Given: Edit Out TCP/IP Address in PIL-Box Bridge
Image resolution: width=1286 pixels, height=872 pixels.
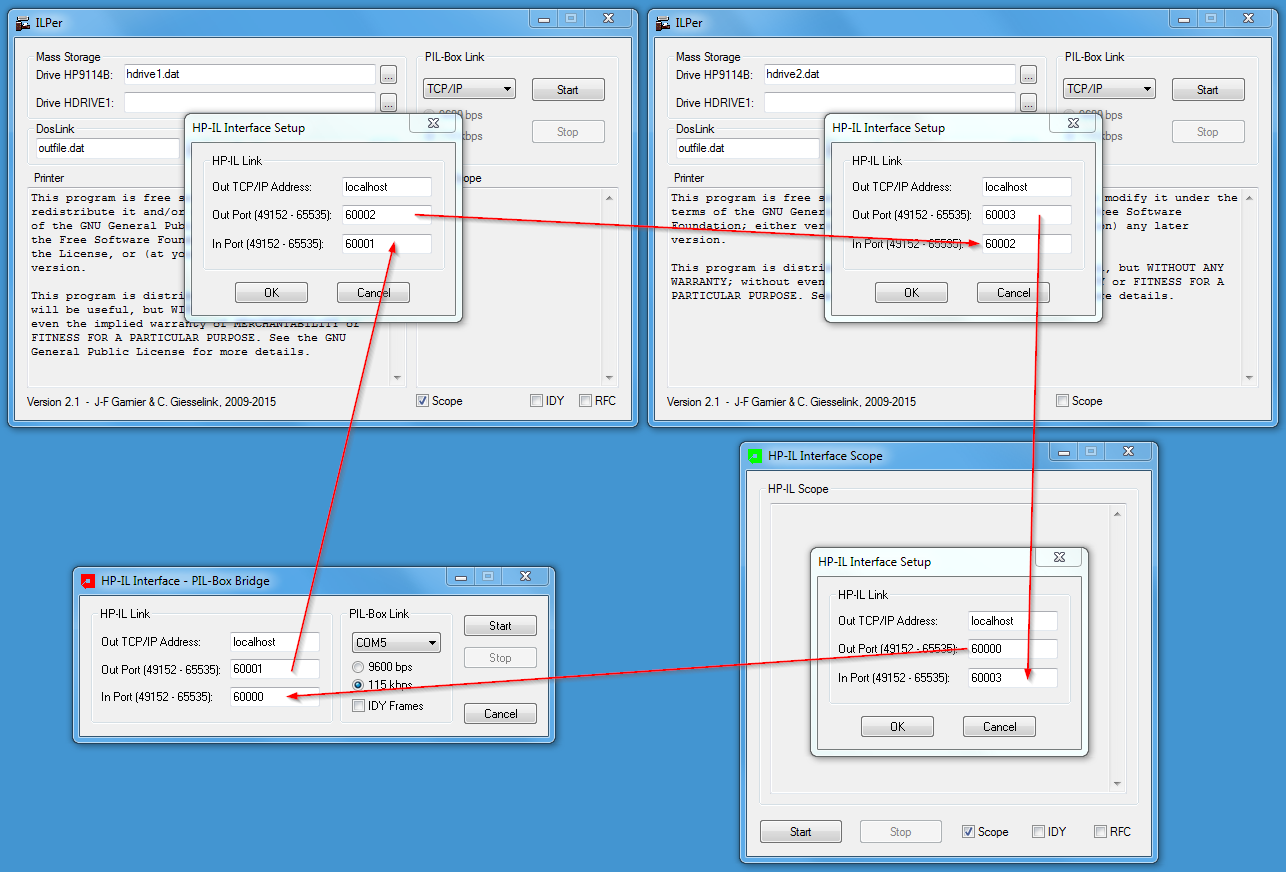Looking at the screenshot, I should pos(274,642).
